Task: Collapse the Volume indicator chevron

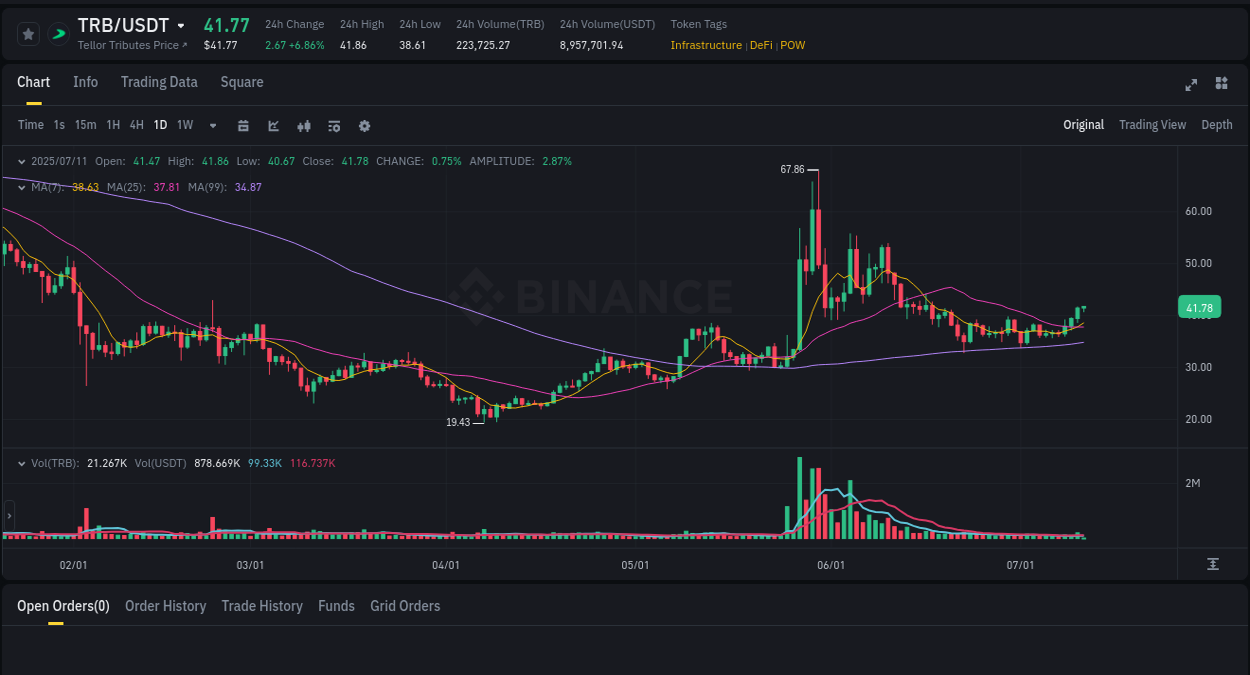Action: point(21,463)
